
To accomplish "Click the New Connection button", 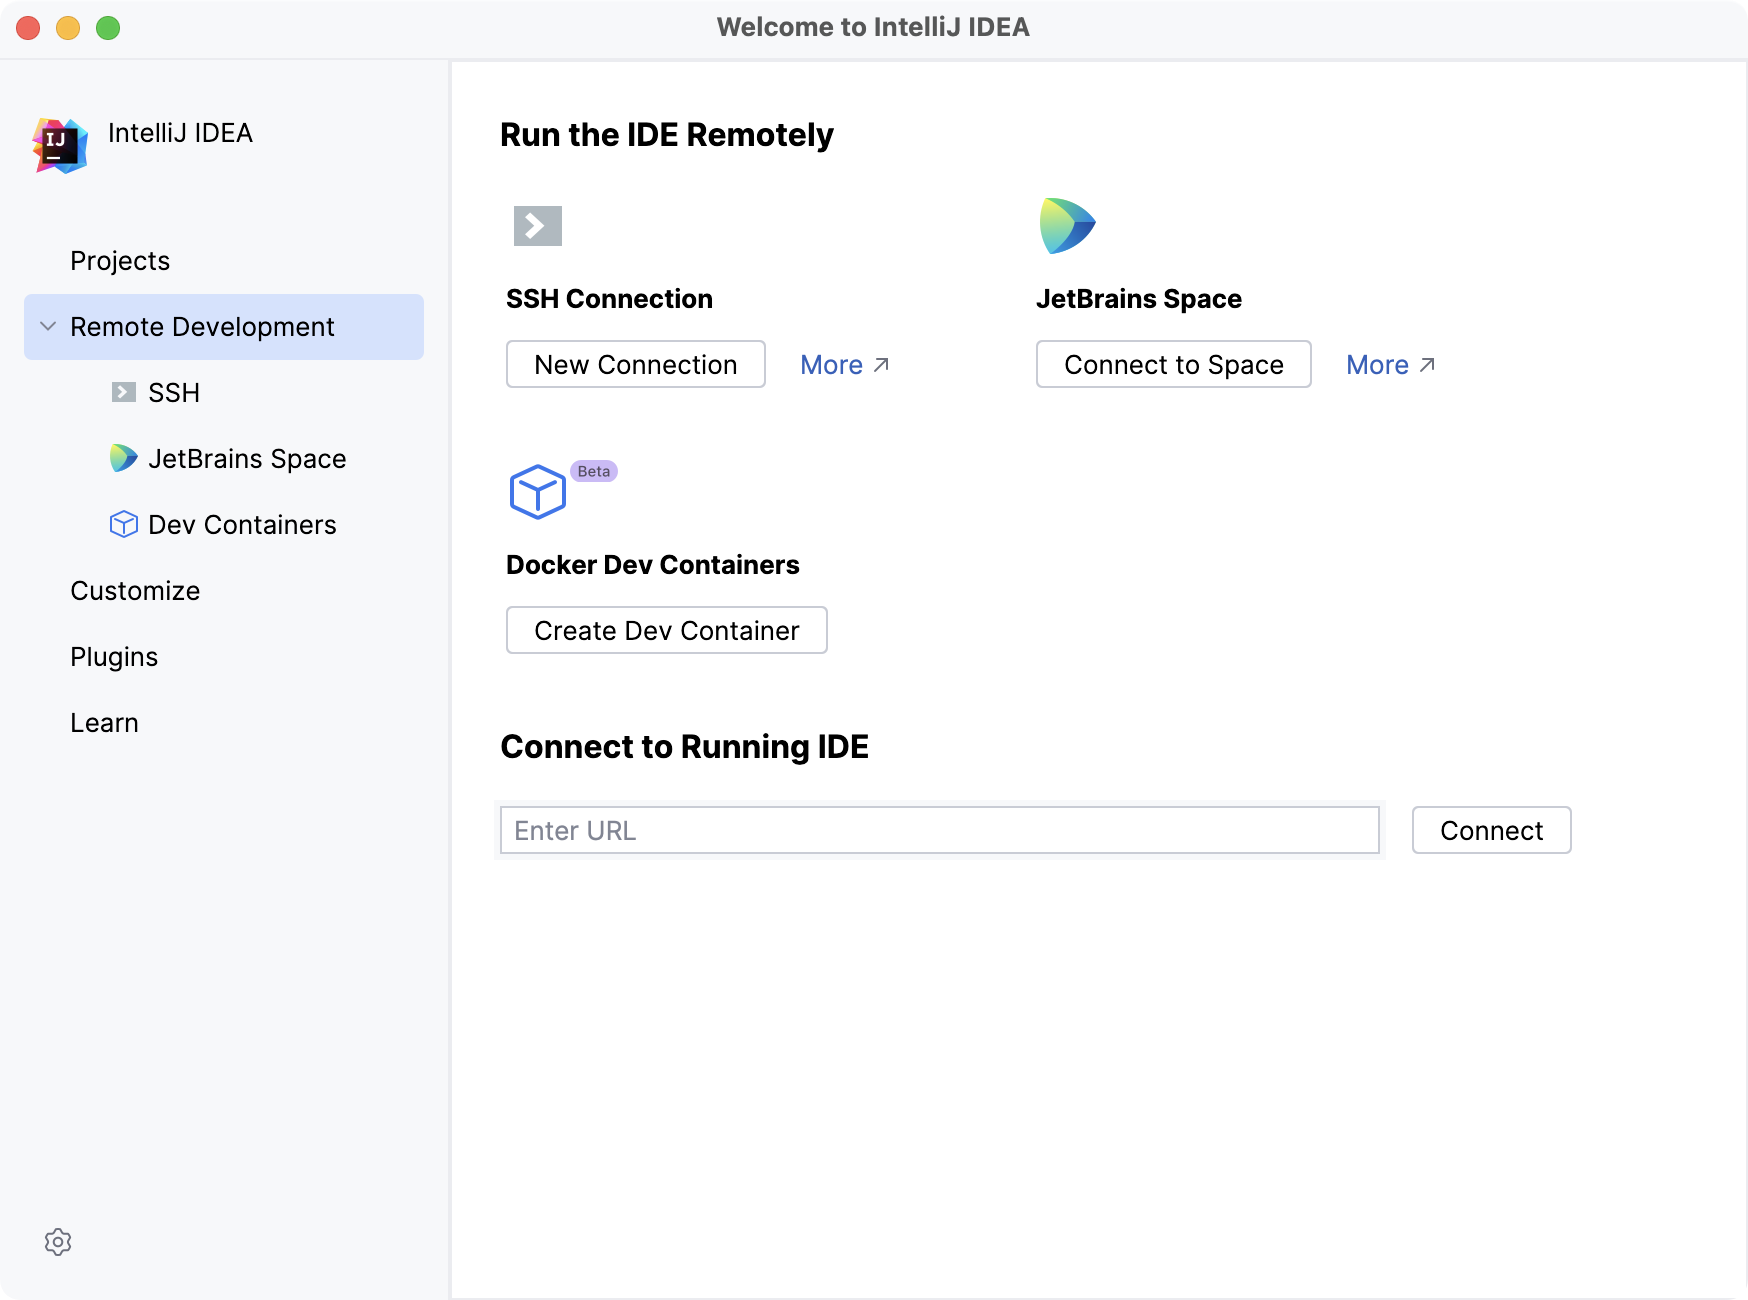I will click(x=636, y=364).
